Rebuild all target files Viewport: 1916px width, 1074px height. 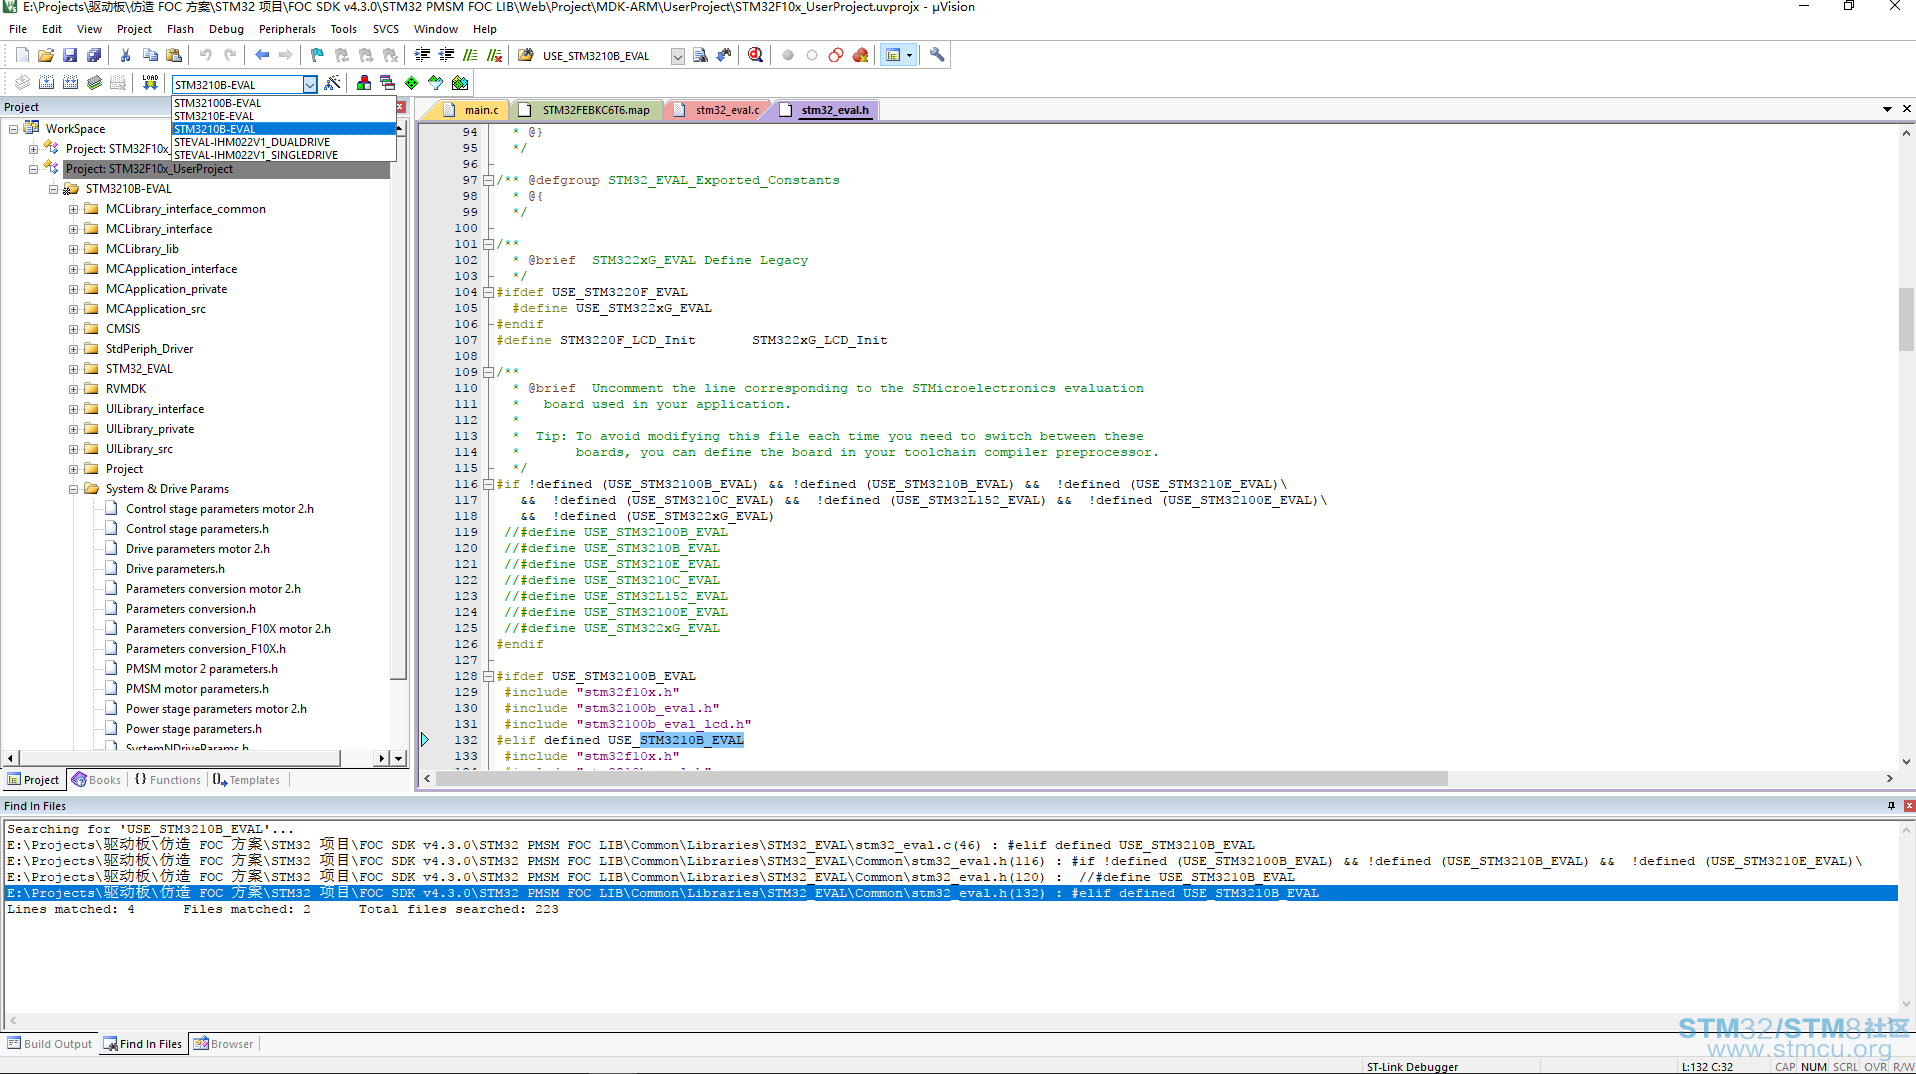[70, 83]
